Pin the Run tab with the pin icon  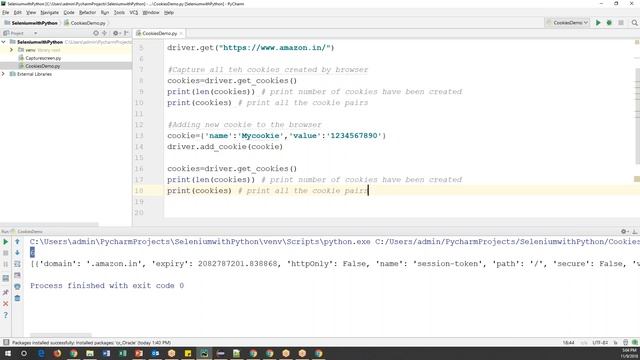point(6,292)
